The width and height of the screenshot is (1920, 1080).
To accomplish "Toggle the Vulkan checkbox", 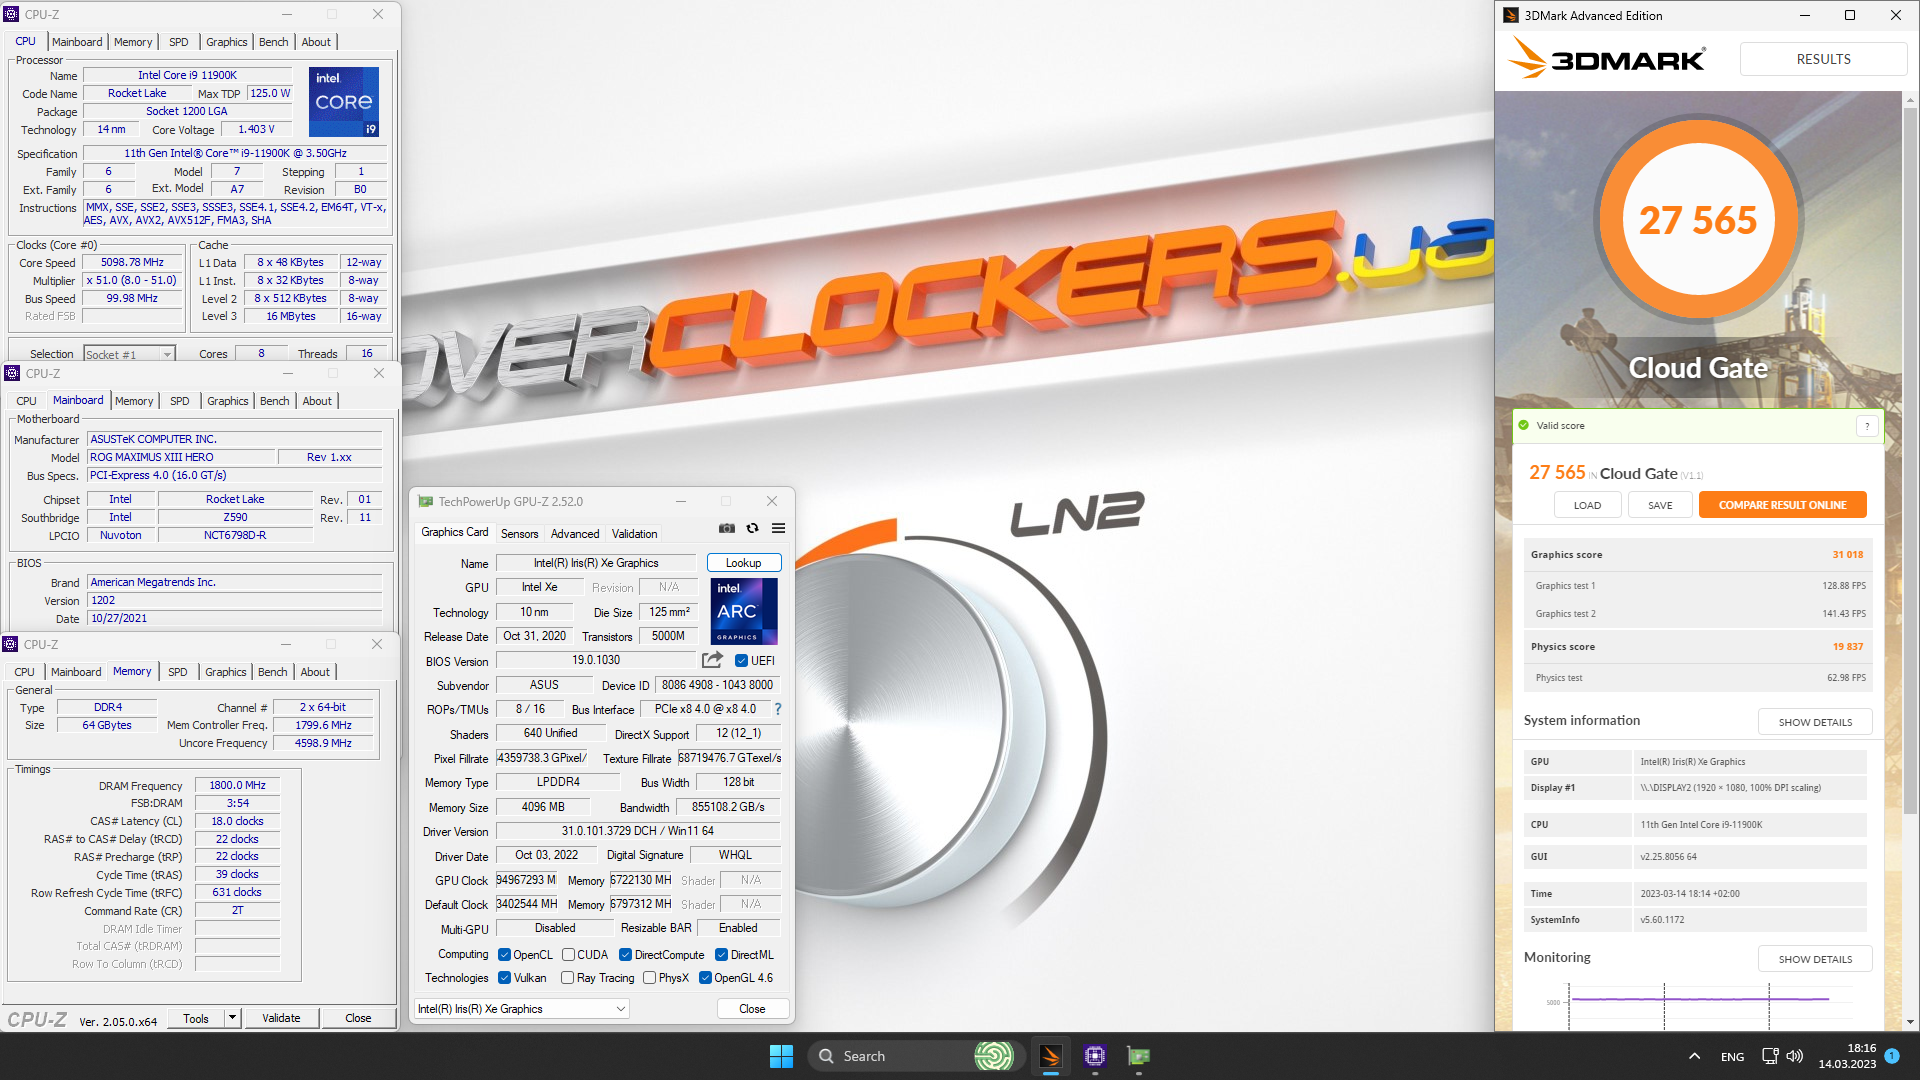I will coord(504,978).
